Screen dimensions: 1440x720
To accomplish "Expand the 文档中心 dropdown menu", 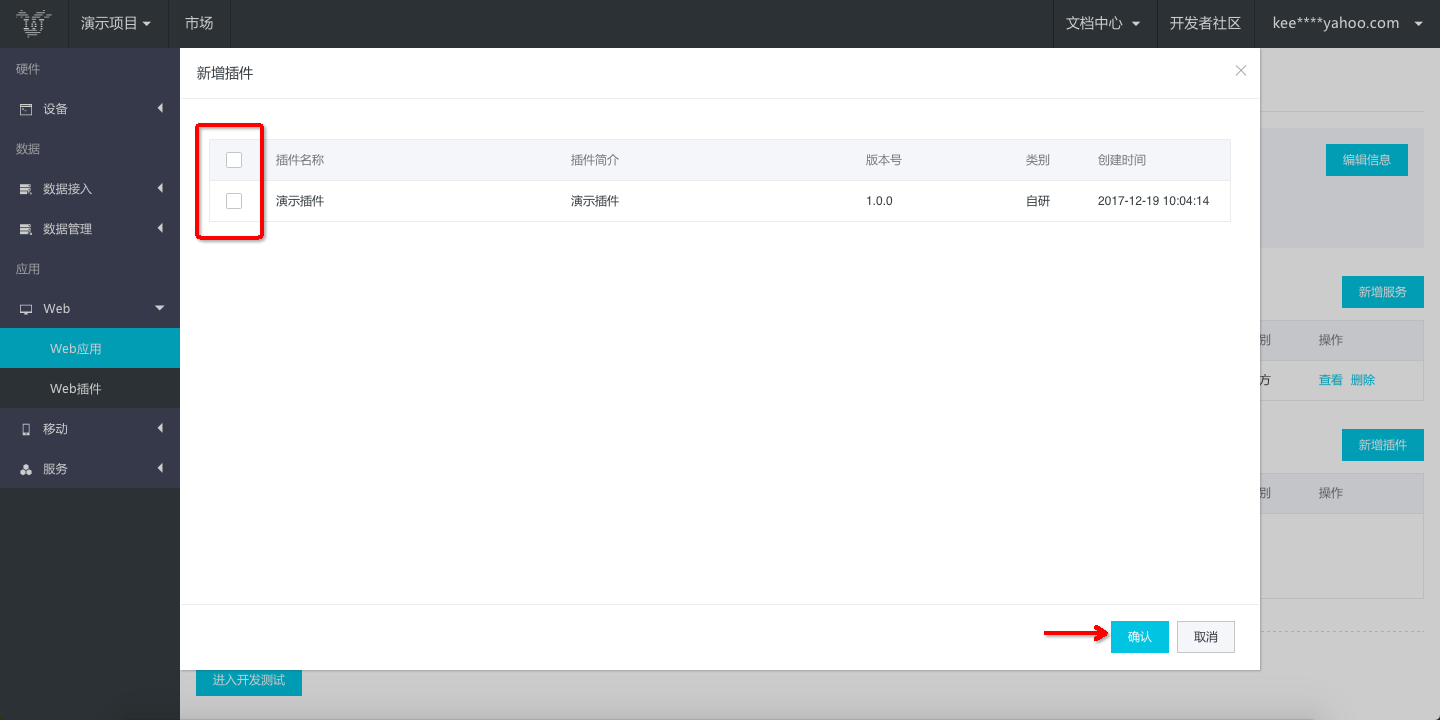I will click(x=1103, y=23).
